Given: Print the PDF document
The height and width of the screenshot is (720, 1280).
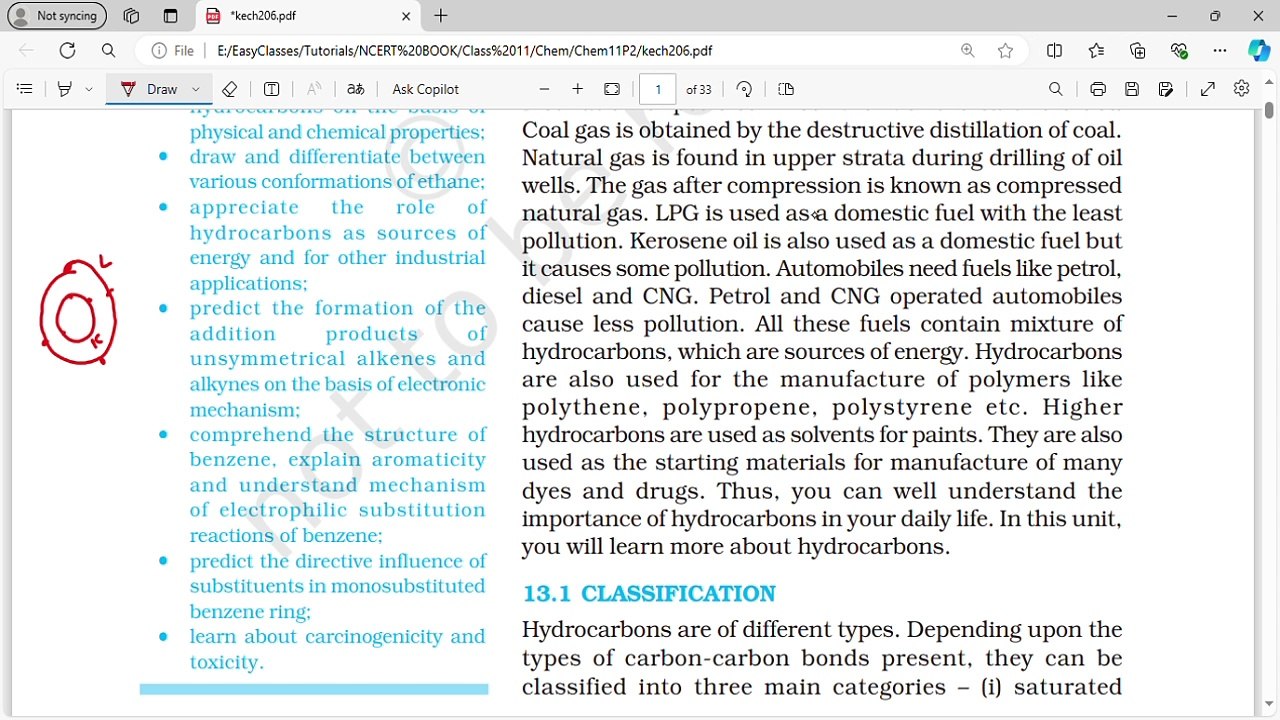Looking at the screenshot, I should click(1098, 89).
